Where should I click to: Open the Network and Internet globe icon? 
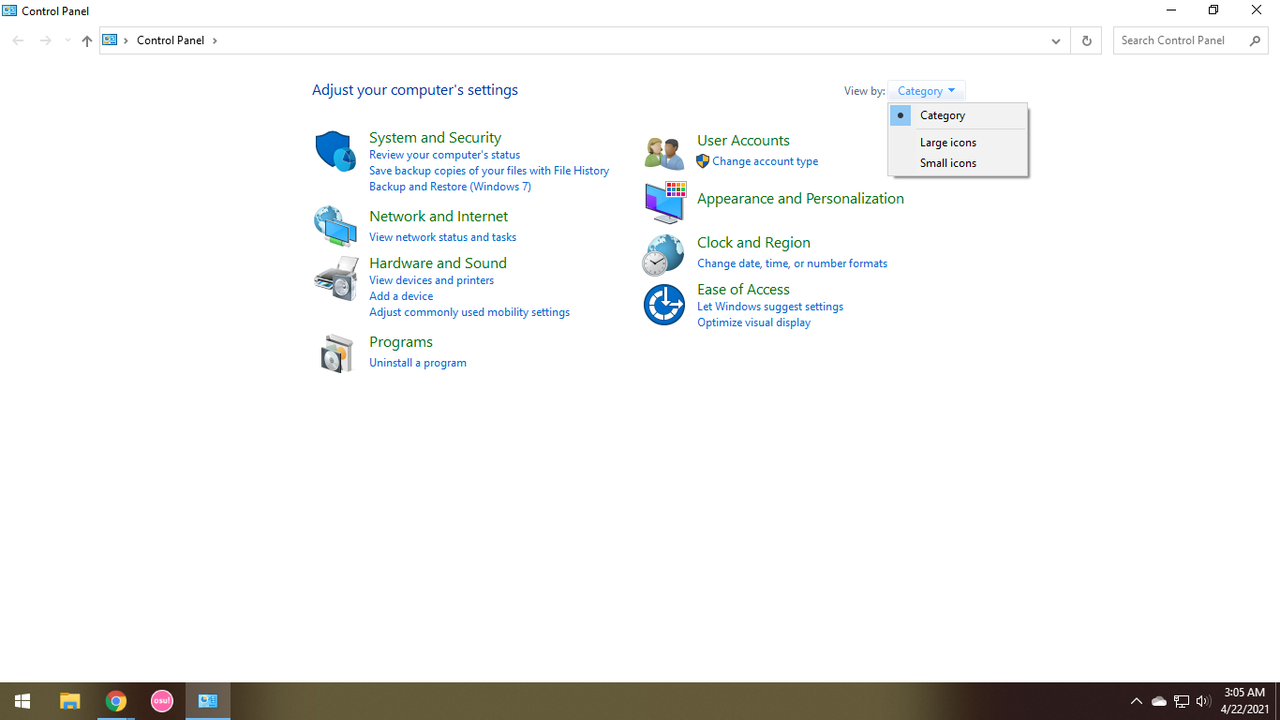[335, 226]
